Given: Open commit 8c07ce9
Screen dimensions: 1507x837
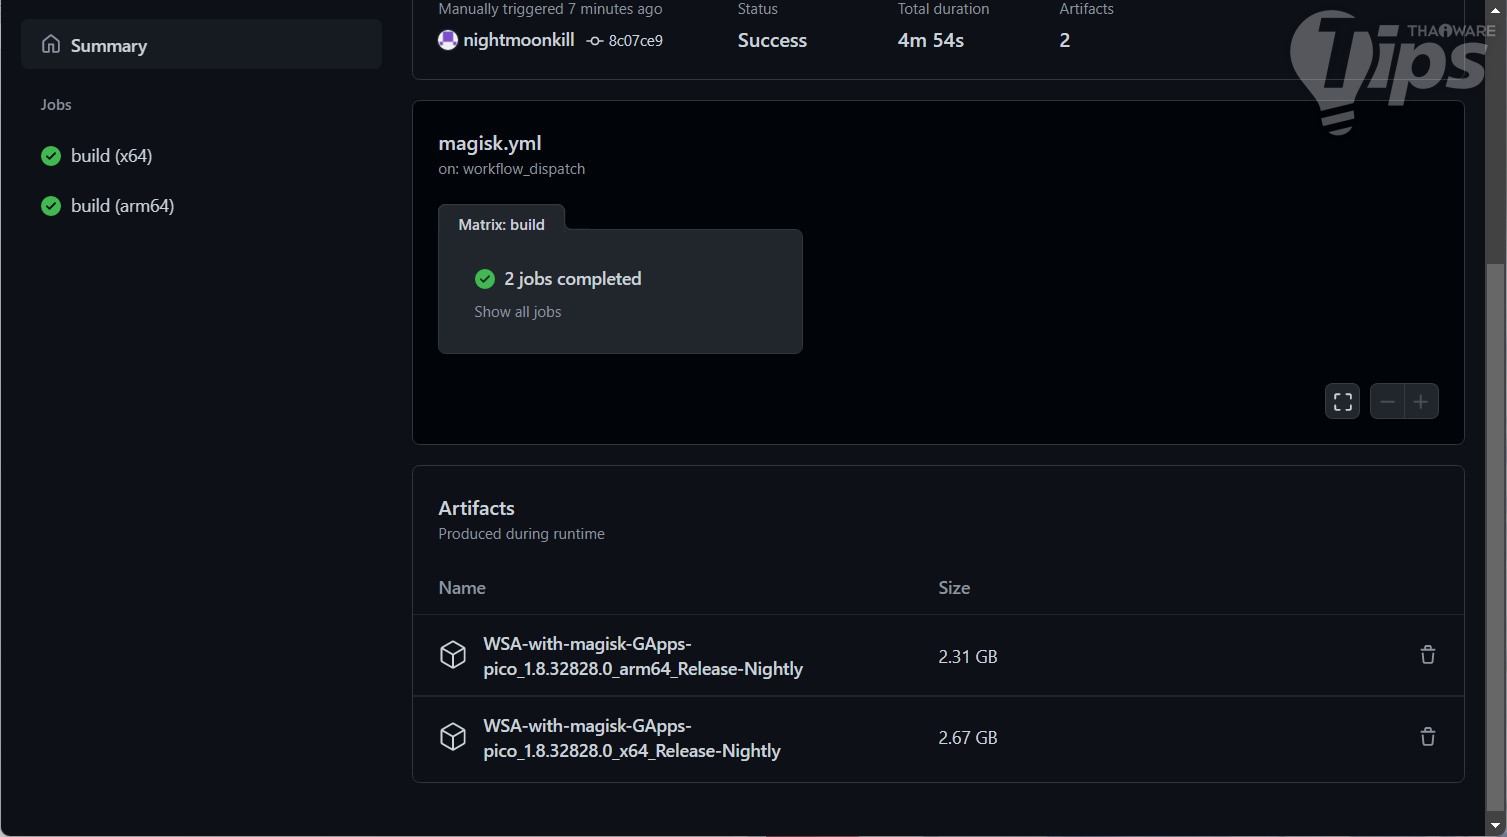Looking at the screenshot, I should (635, 41).
